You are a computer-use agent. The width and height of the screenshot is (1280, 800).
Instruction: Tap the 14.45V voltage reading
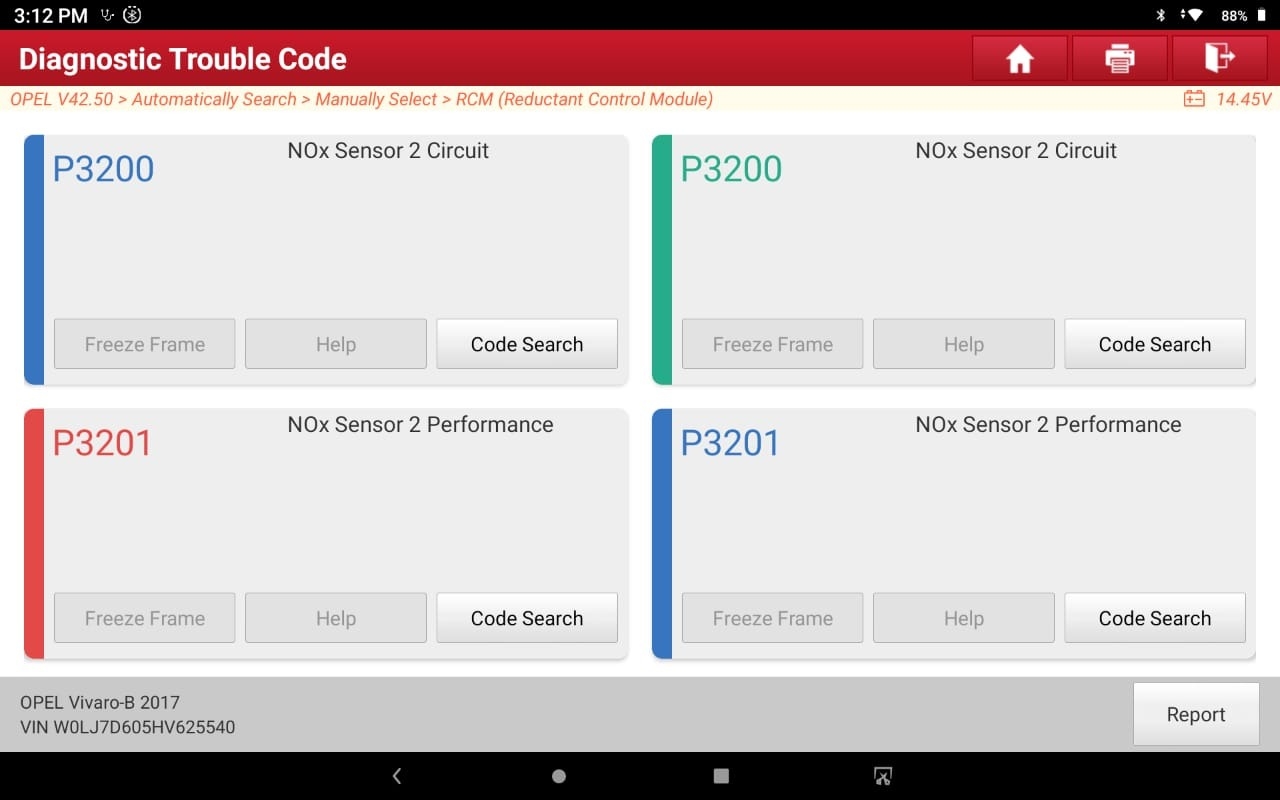[1243, 99]
